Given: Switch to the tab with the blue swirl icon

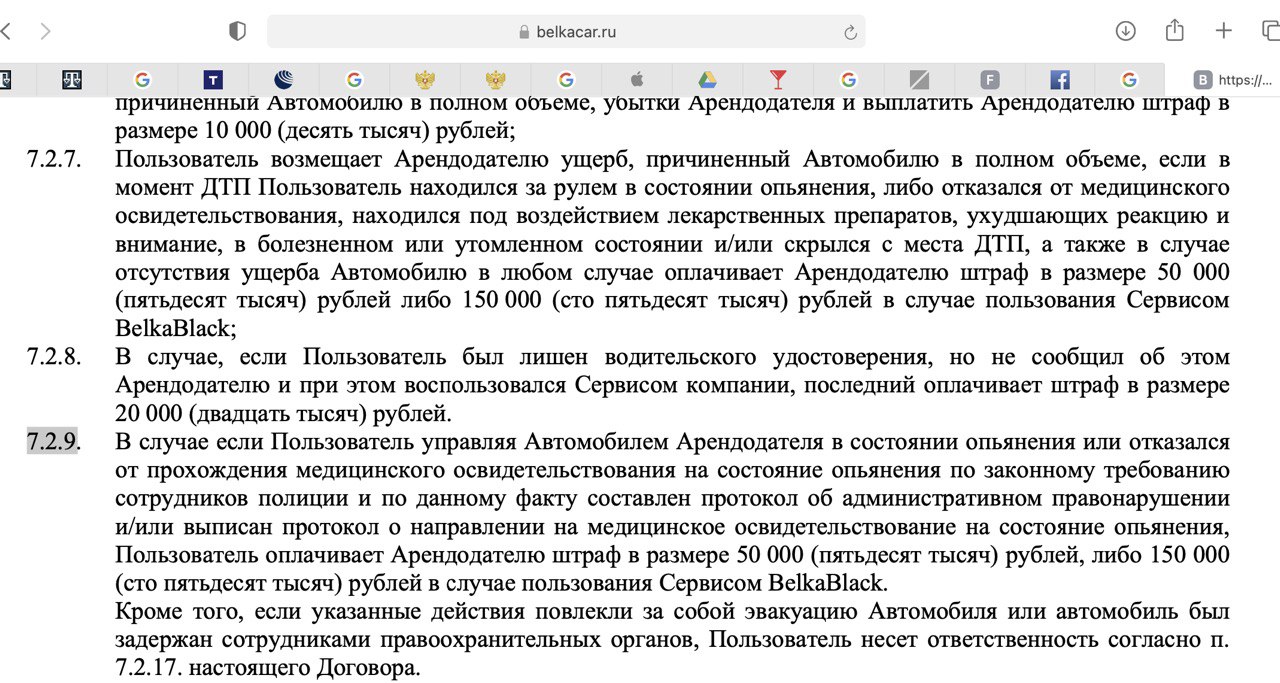Looking at the screenshot, I should click(284, 80).
